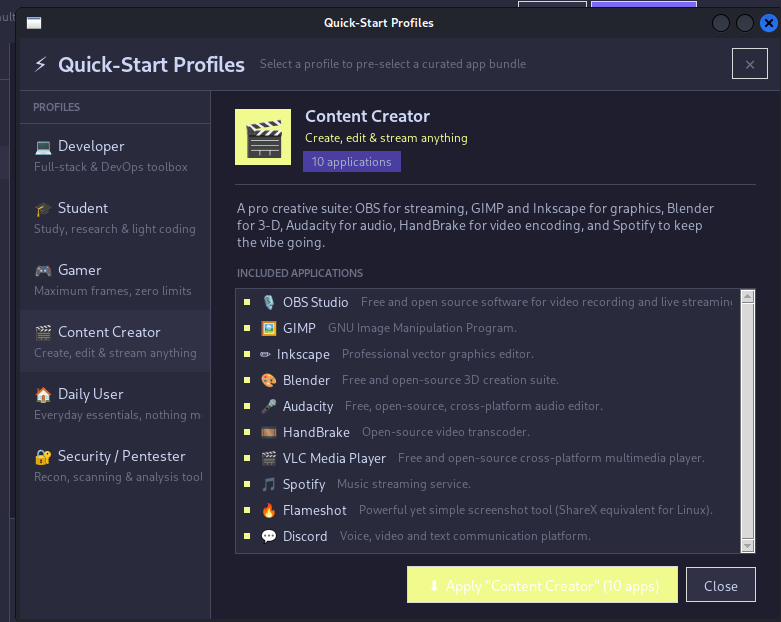Screen dimensions: 781x622
Task: Select the VLC Media Player list entry
Action: click(488, 458)
